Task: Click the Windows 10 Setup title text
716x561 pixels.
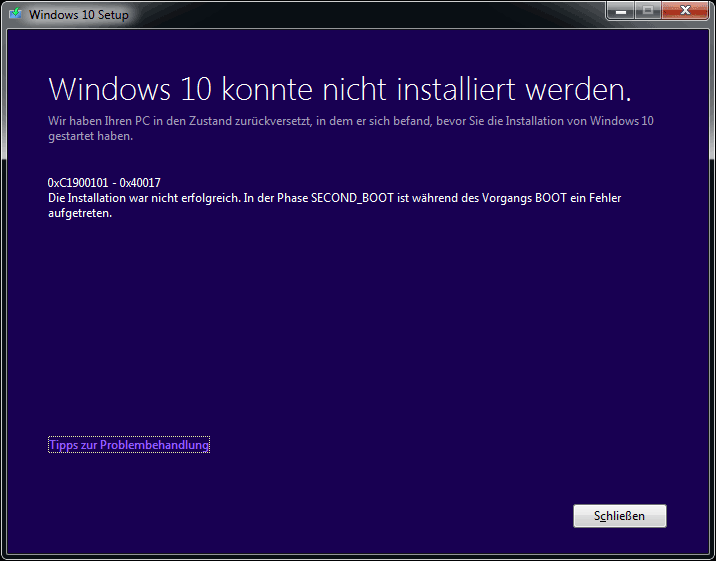Action: (79, 15)
